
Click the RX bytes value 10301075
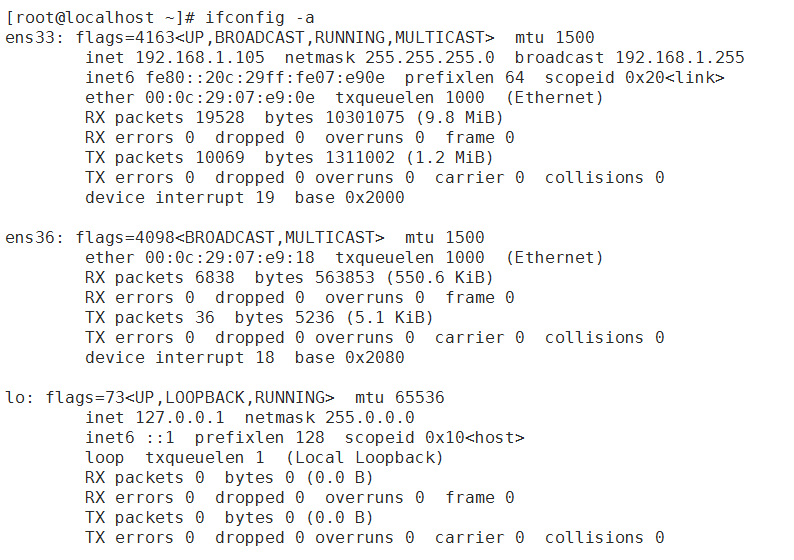pos(365,117)
